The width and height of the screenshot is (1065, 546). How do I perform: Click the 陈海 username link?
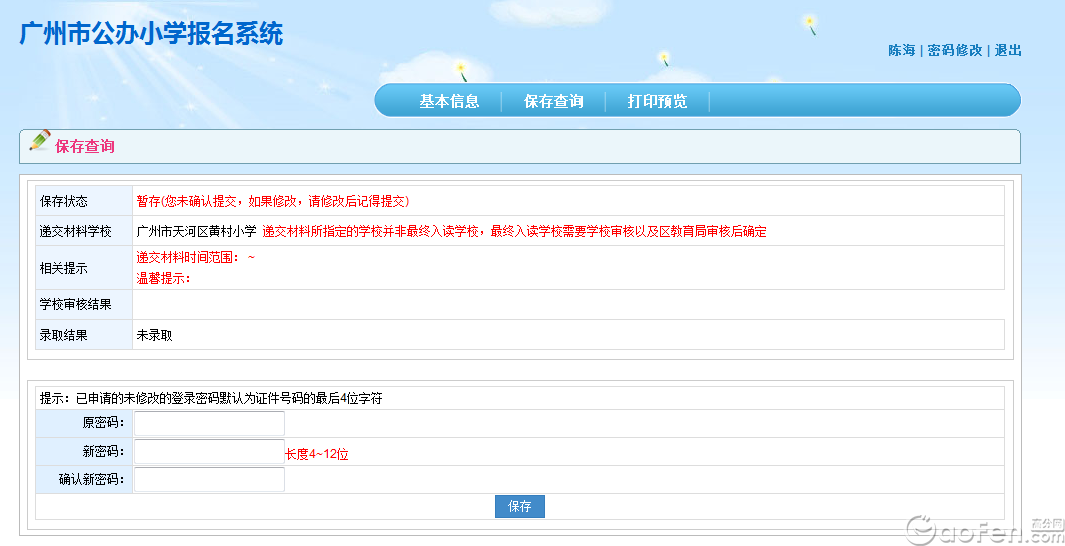click(901, 50)
